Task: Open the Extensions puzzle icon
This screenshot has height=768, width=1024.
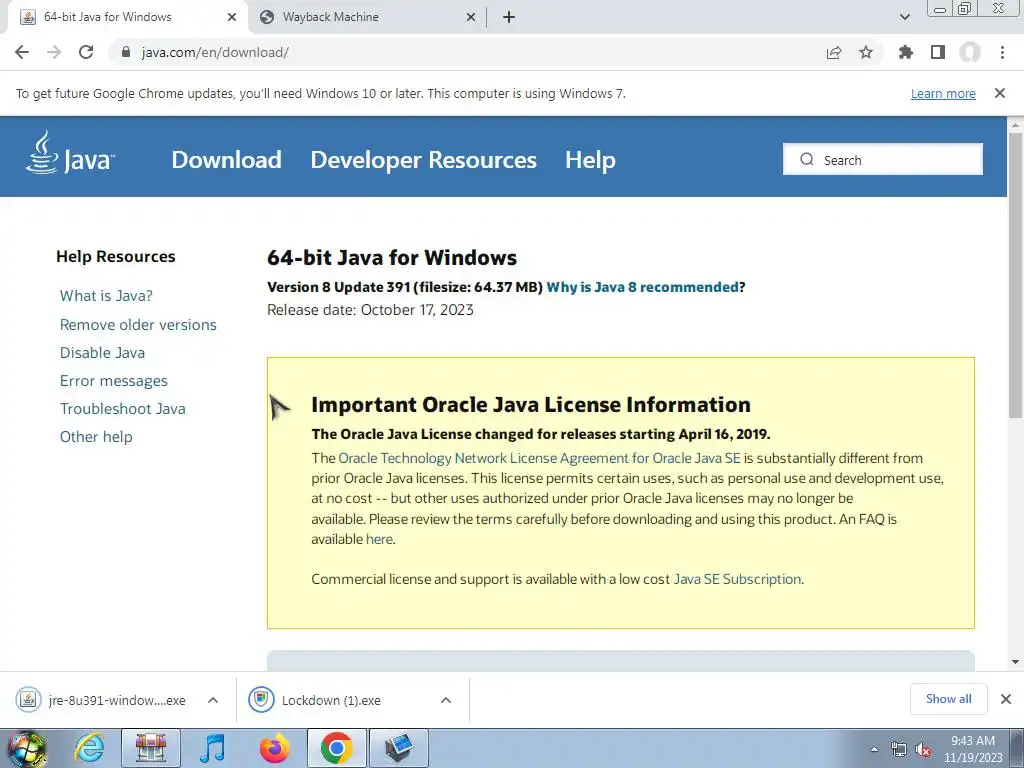Action: (x=905, y=52)
